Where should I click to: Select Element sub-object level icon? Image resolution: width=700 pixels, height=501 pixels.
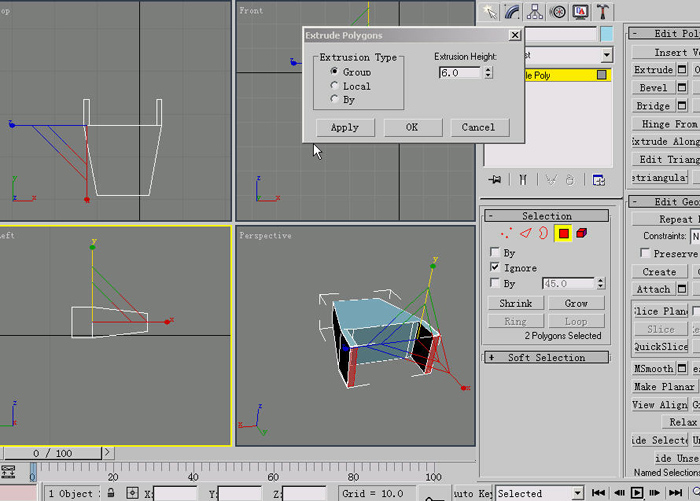[x=582, y=233]
